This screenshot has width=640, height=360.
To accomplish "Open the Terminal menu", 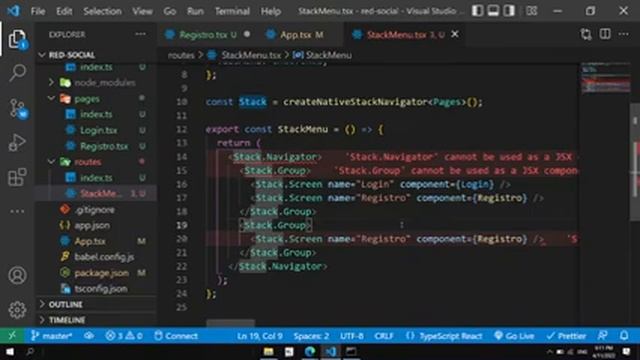I will click(232, 11).
